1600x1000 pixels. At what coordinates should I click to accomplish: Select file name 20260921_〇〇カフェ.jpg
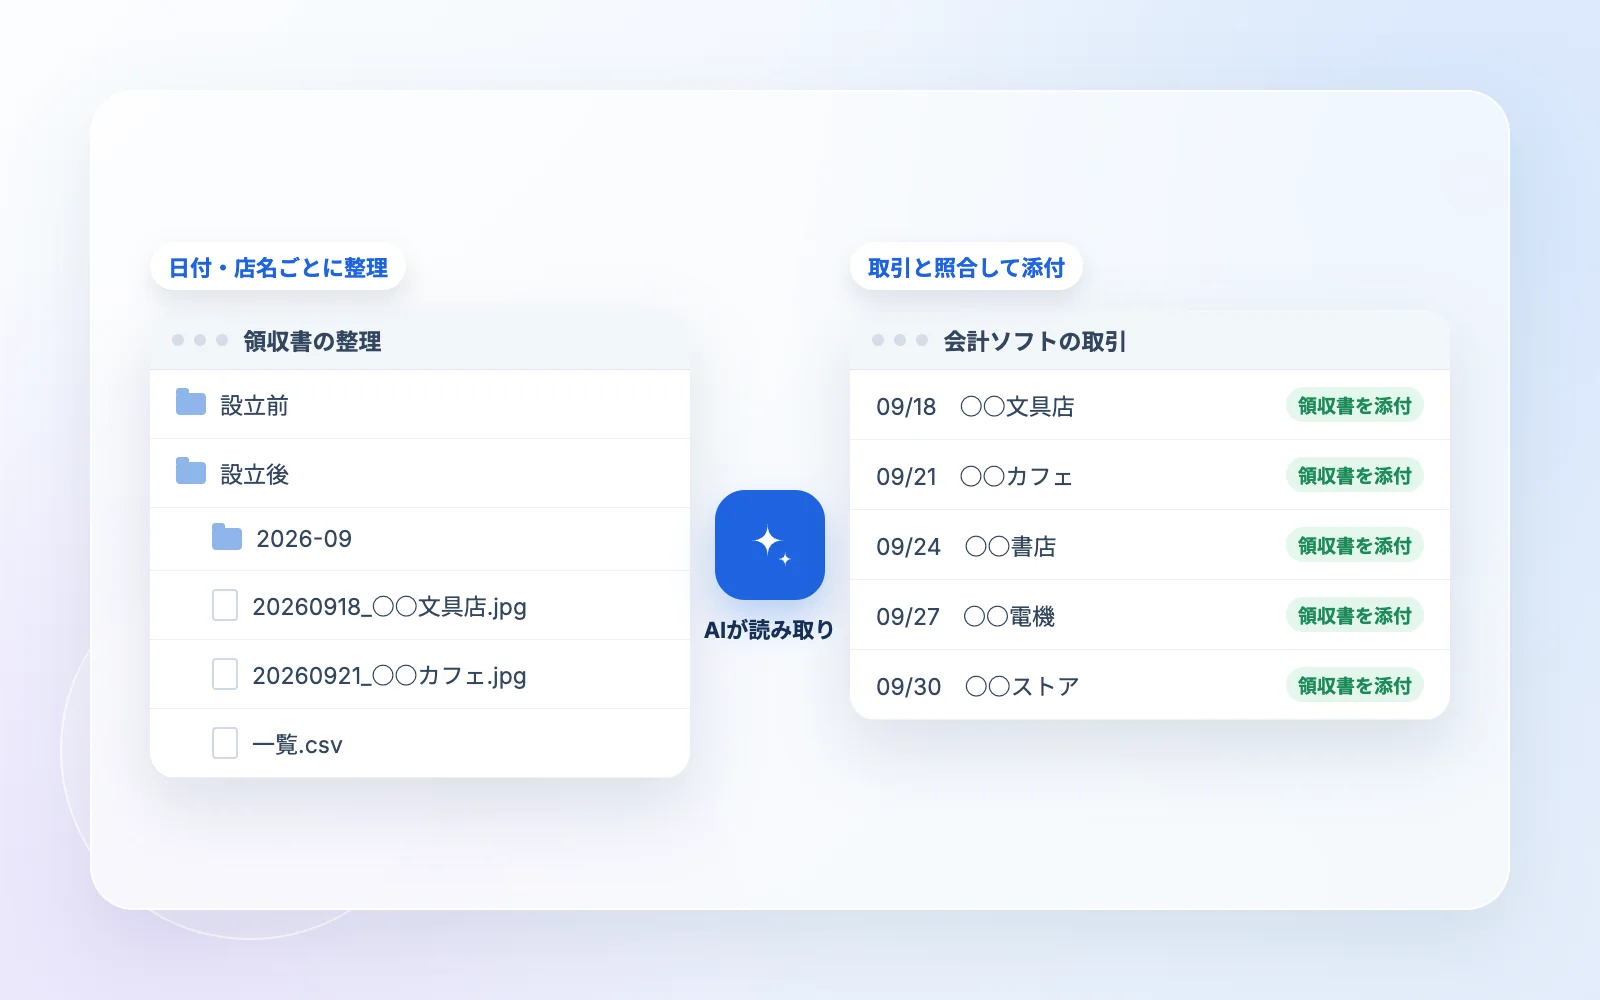click(389, 676)
